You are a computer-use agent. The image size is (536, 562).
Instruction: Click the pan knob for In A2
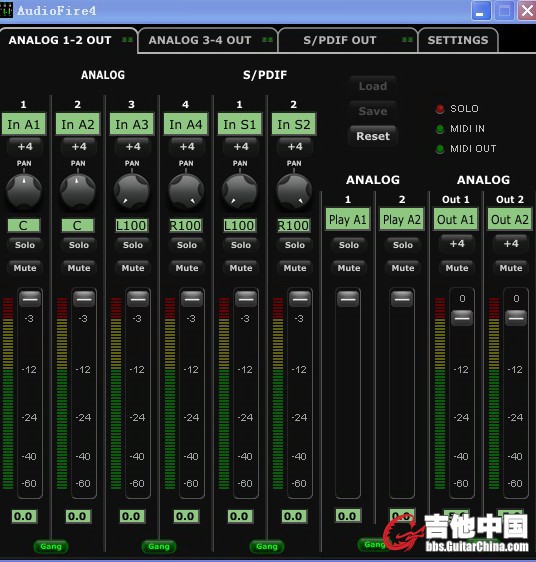[x=78, y=191]
